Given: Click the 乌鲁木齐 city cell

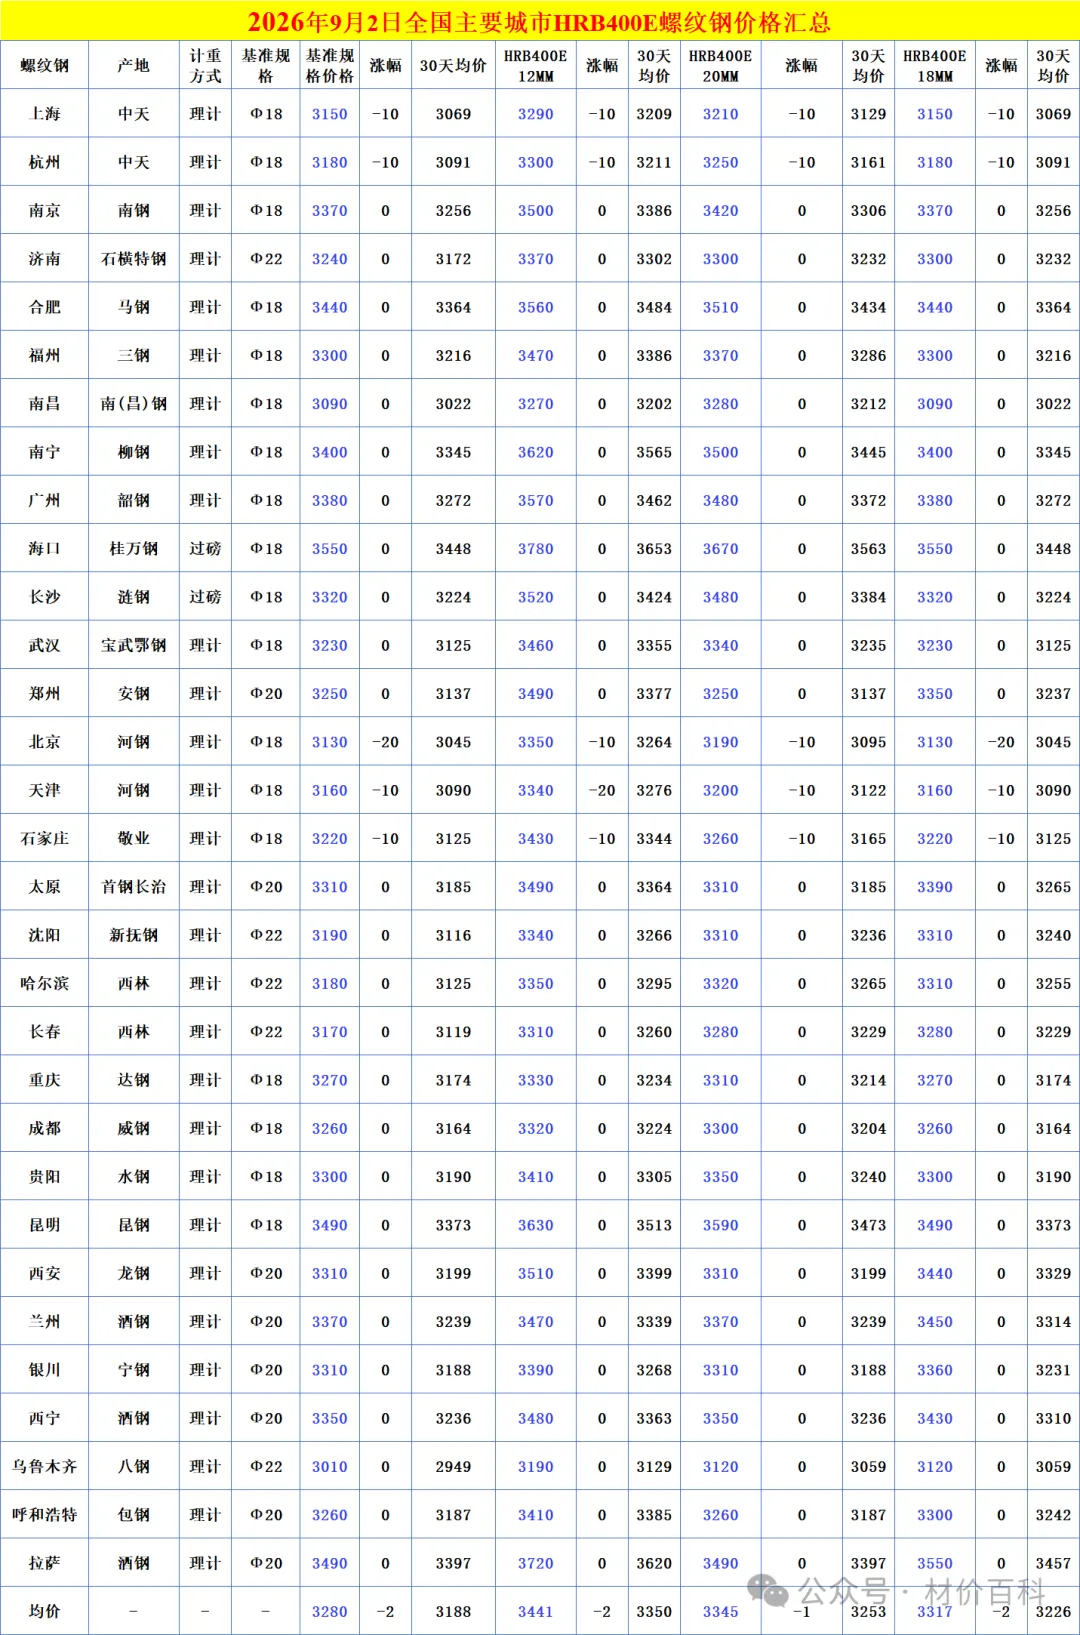Looking at the screenshot, I should pyautogui.click(x=45, y=1466).
